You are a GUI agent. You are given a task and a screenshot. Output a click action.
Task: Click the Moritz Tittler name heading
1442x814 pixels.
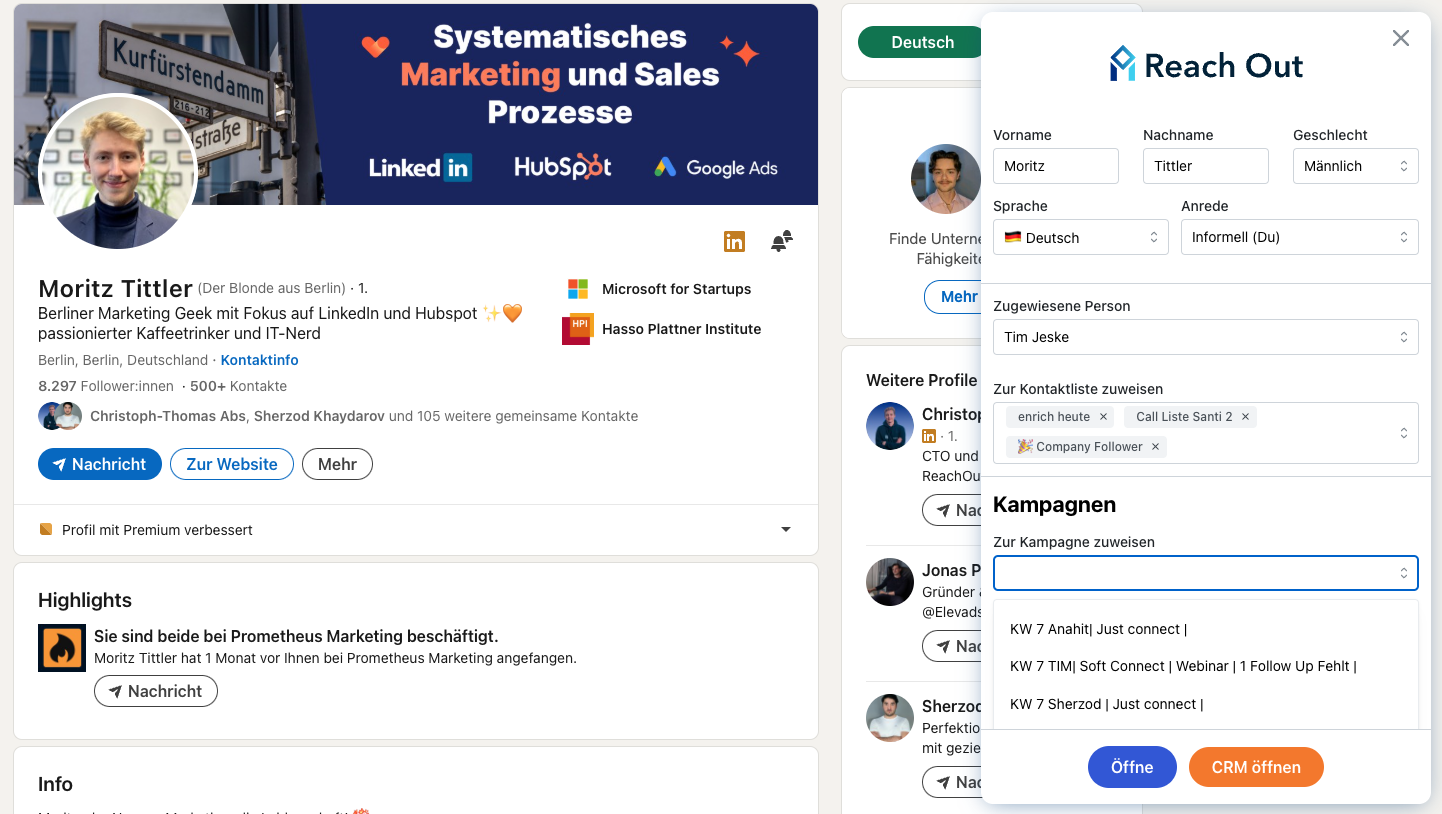tap(115, 289)
